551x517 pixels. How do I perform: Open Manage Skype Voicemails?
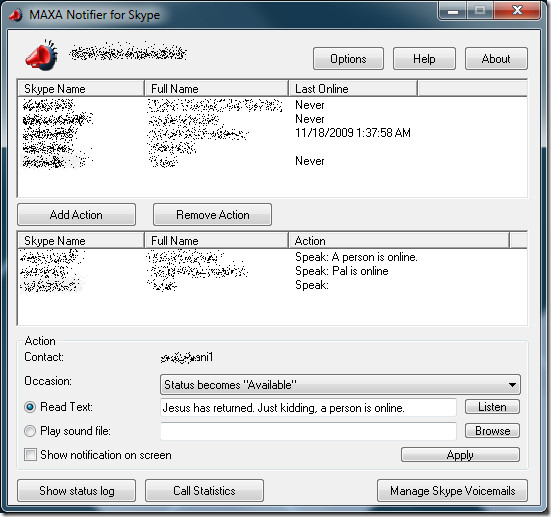[x=452, y=491]
